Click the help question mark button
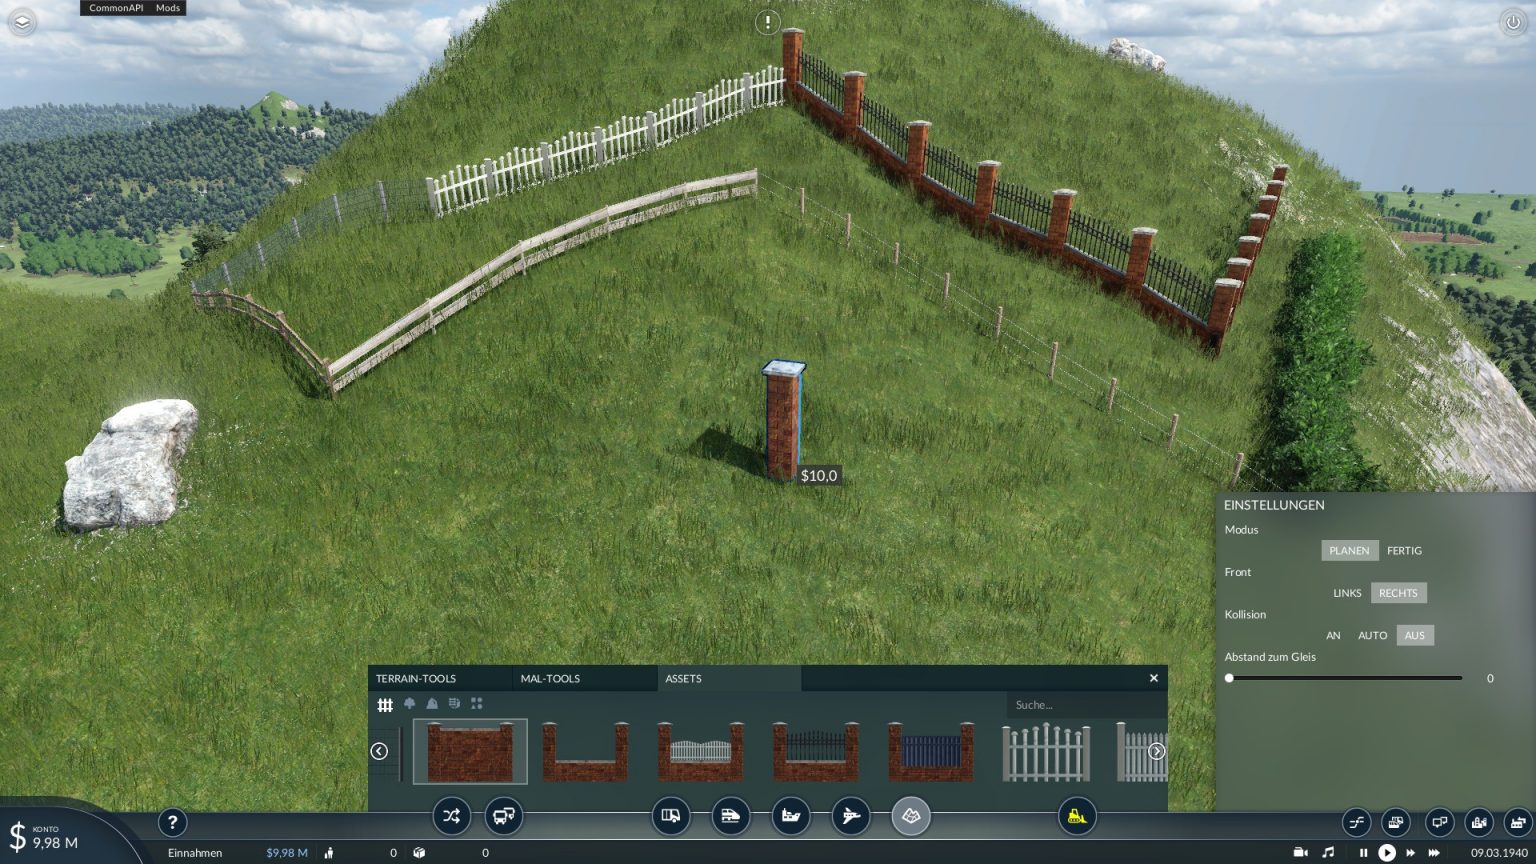The height and width of the screenshot is (864, 1536). tap(172, 822)
